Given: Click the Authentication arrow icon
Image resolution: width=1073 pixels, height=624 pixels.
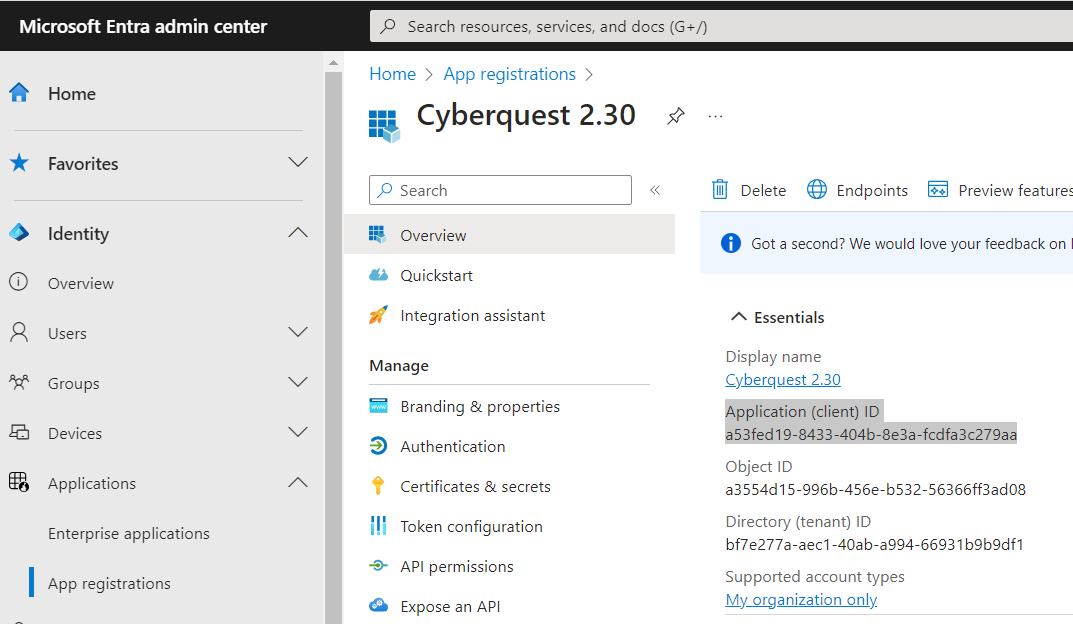Looking at the screenshot, I should coord(378,446).
